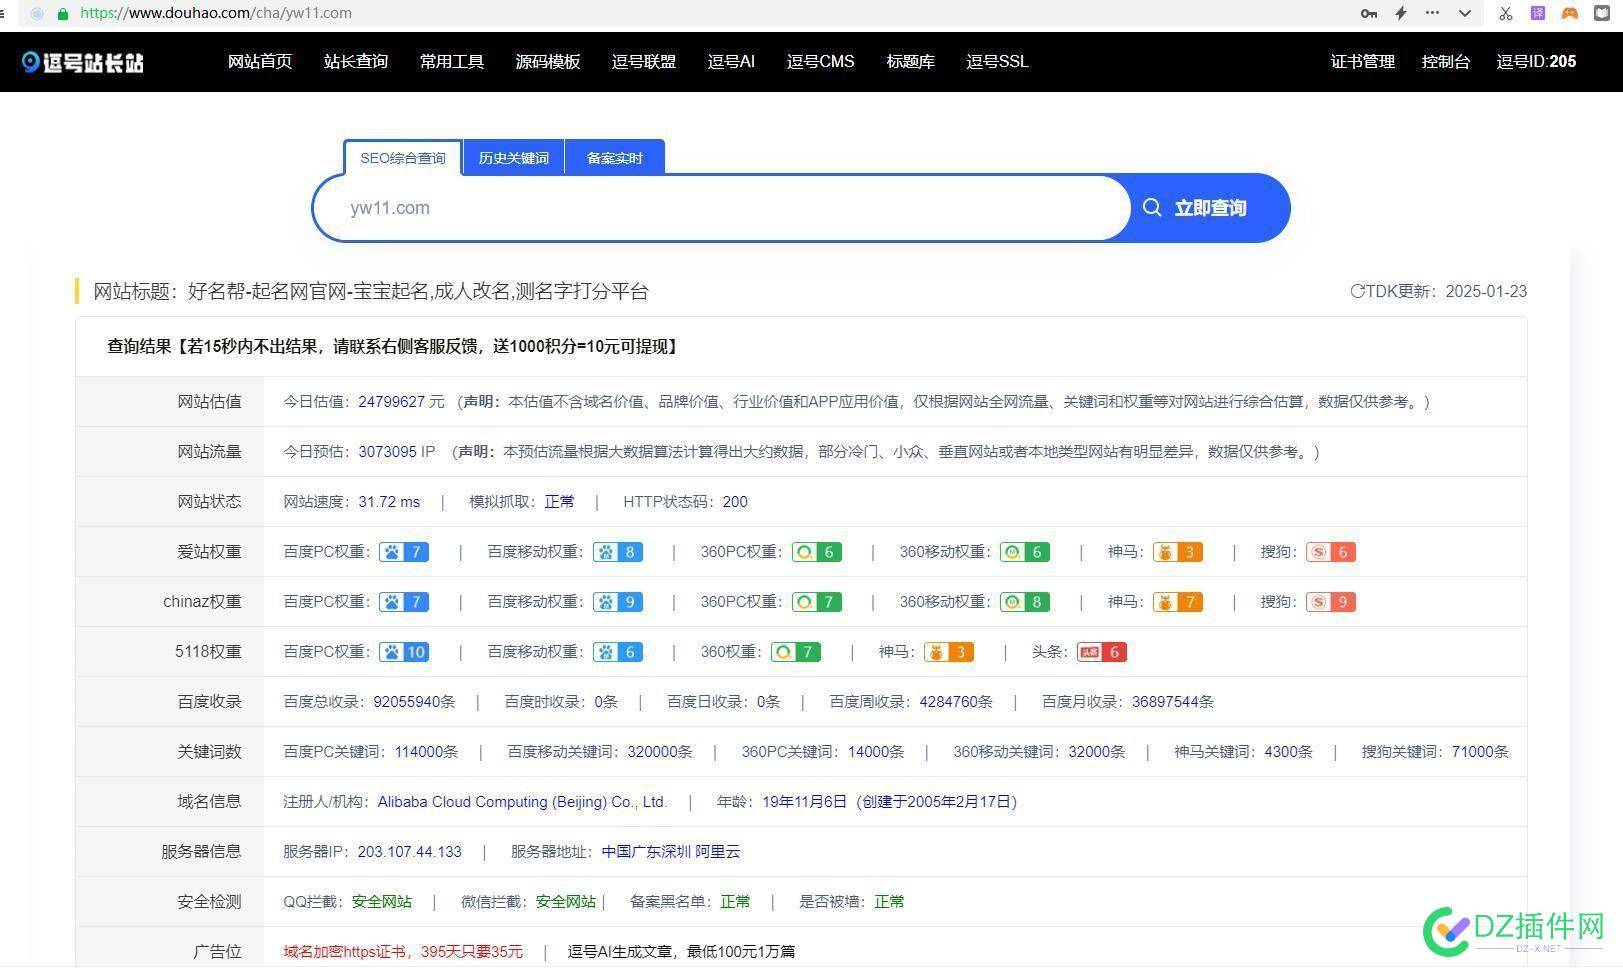Click 5118 头条 badge 6

[x=1101, y=652]
